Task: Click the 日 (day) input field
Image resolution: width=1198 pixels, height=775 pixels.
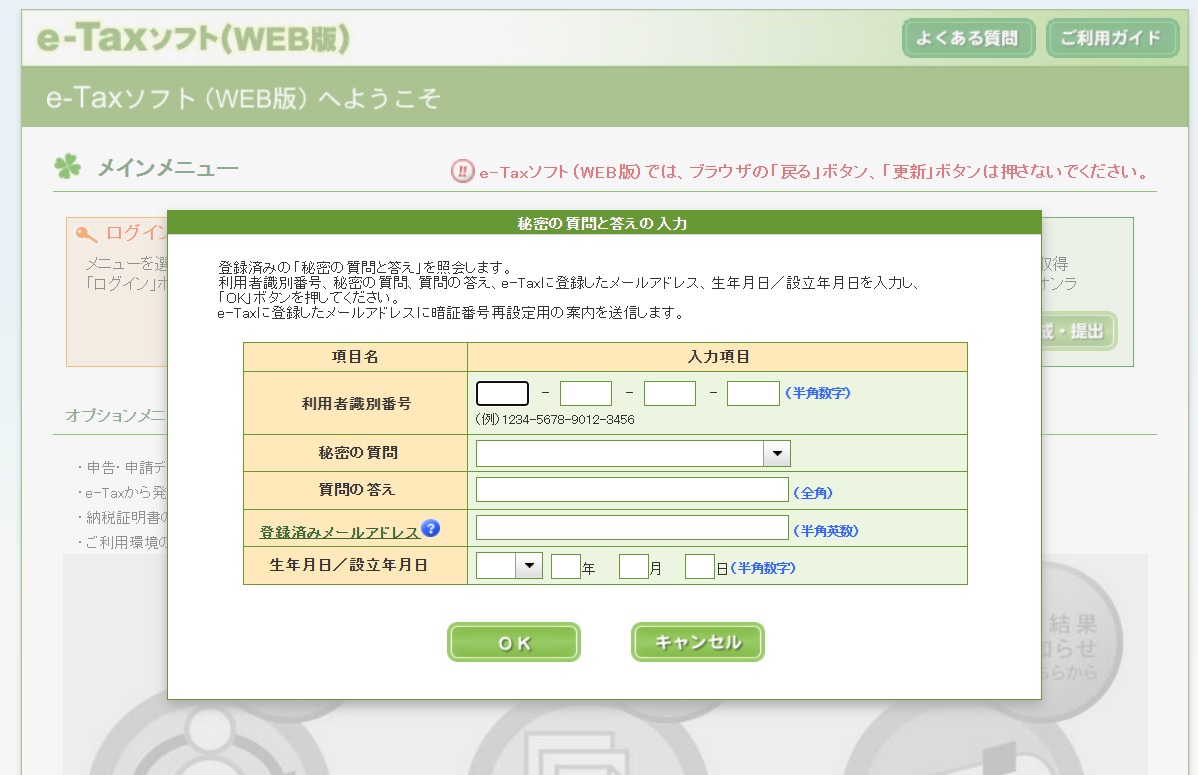Action: 699,566
